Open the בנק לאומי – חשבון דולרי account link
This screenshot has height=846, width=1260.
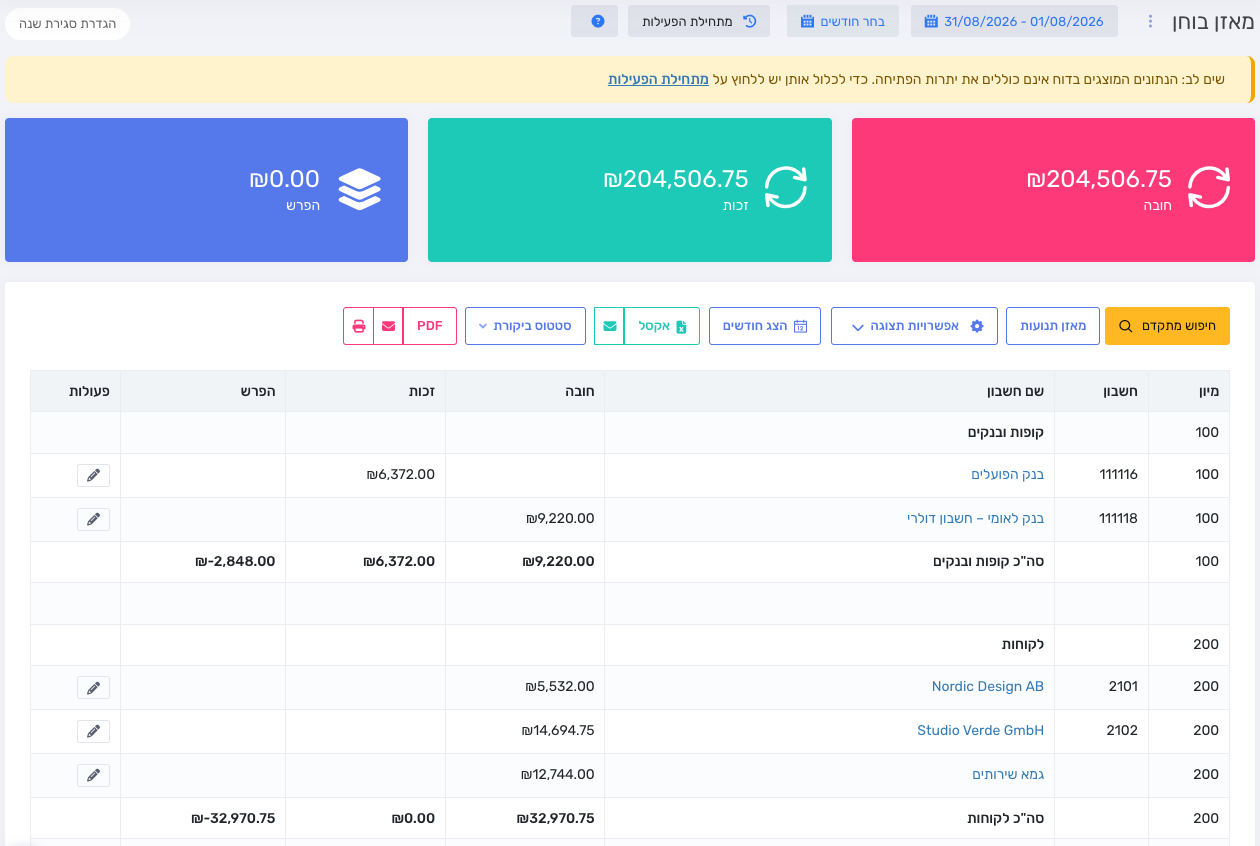pos(975,518)
